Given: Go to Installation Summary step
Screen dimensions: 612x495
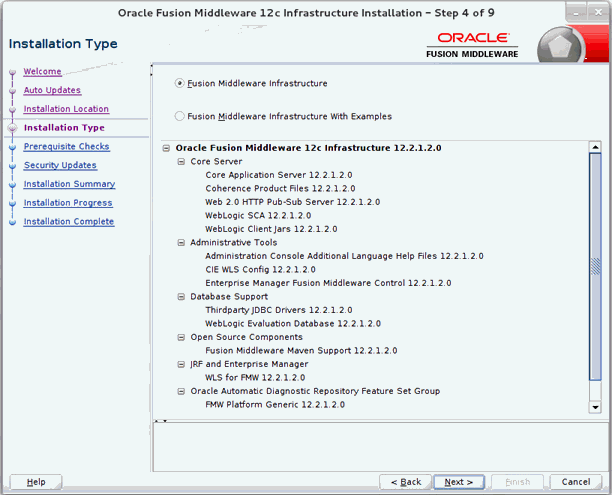Looking at the screenshot, I should pos(69,184).
